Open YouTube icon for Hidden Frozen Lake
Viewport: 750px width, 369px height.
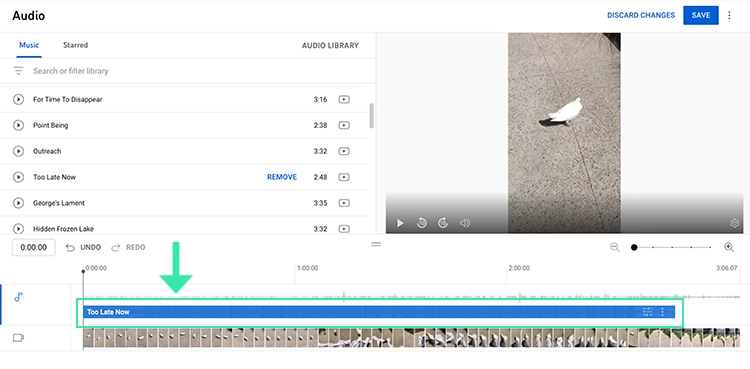344,229
